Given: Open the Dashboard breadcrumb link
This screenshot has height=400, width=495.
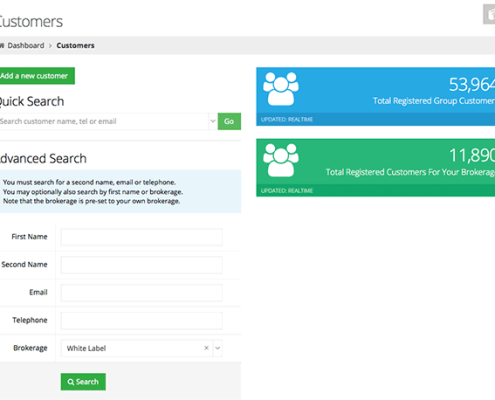Looking at the screenshot, I should [26, 46].
